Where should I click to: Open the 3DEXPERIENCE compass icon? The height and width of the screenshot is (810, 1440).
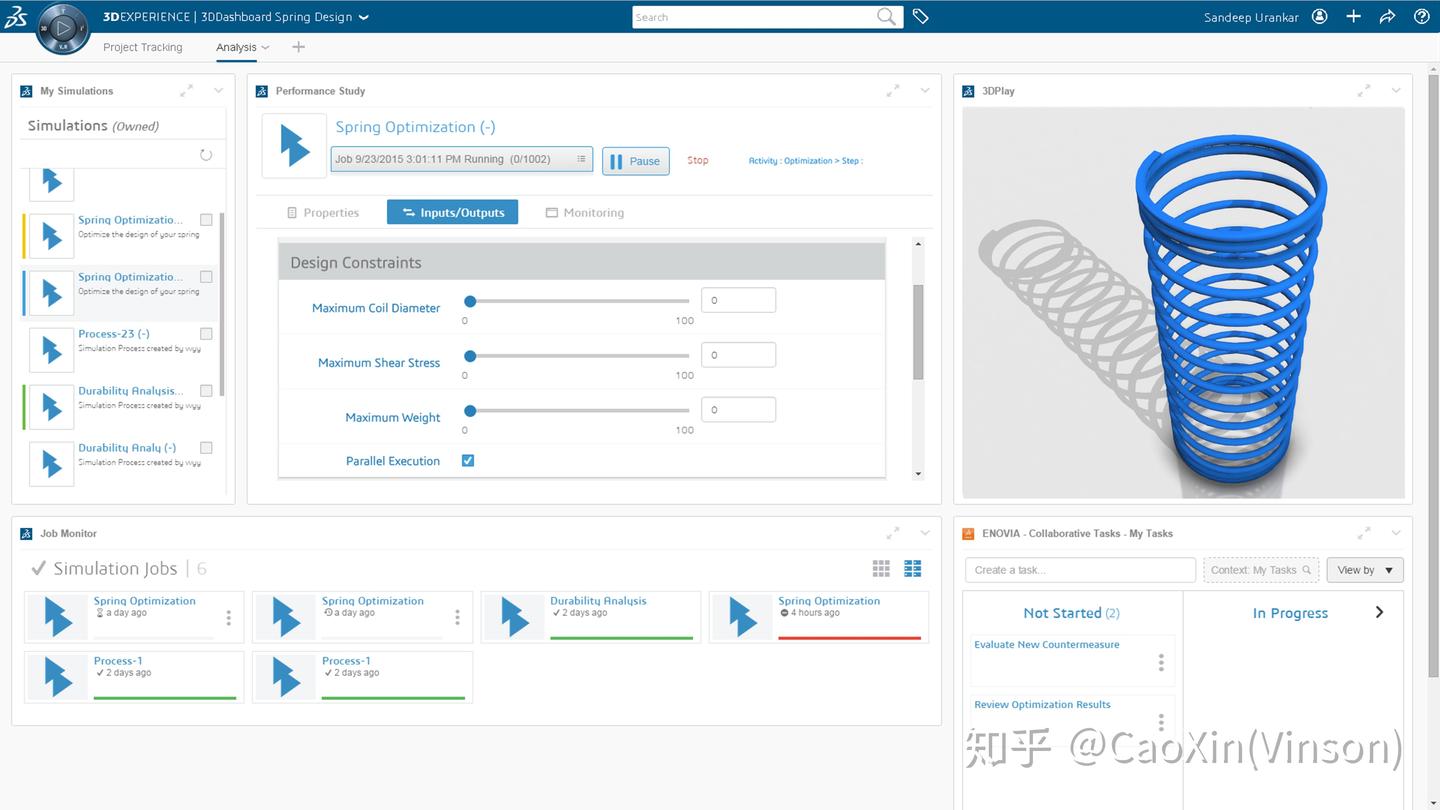(62, 28)
